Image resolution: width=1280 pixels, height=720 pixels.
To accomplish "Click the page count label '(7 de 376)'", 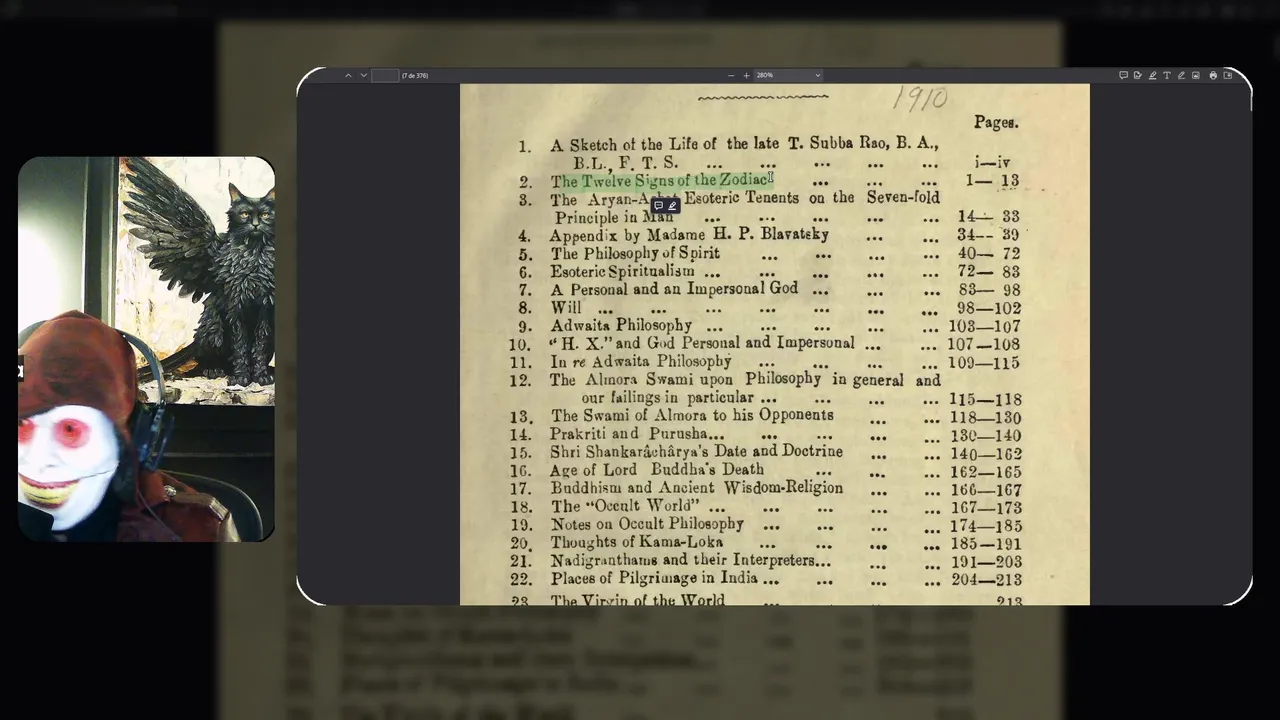I will [x=415, y=75].
